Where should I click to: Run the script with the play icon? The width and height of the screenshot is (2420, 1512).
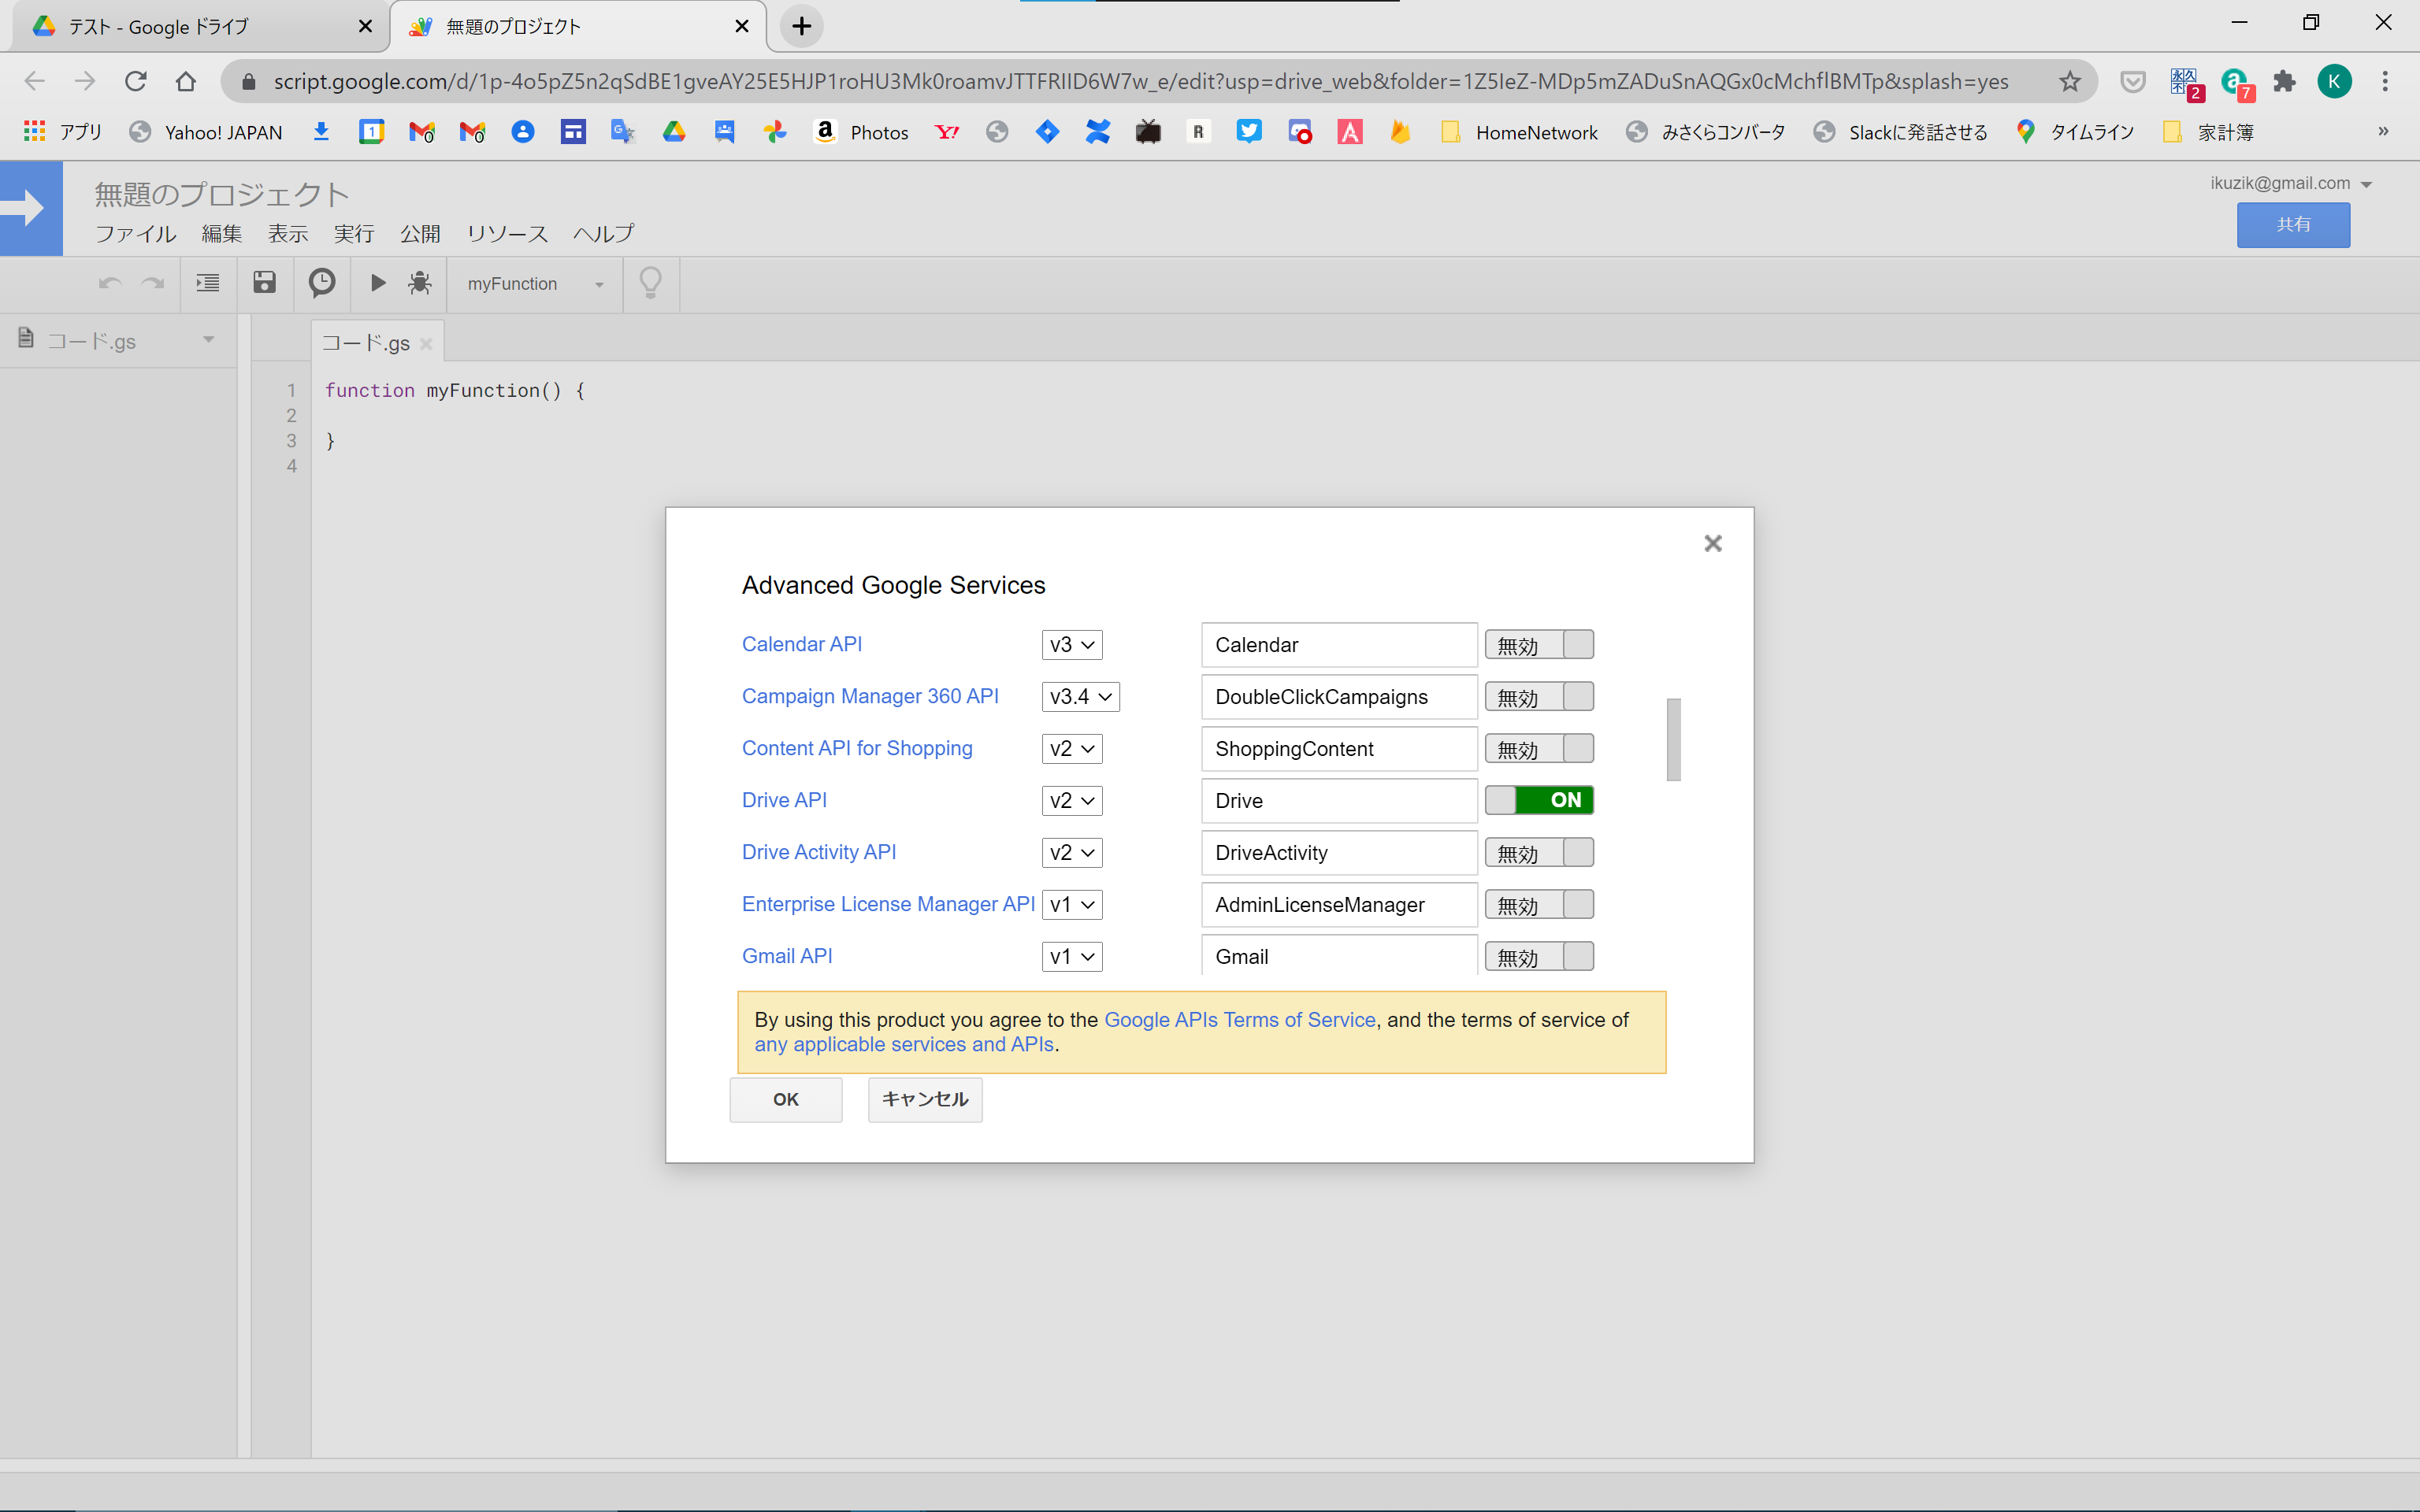[x=377, y=283]
